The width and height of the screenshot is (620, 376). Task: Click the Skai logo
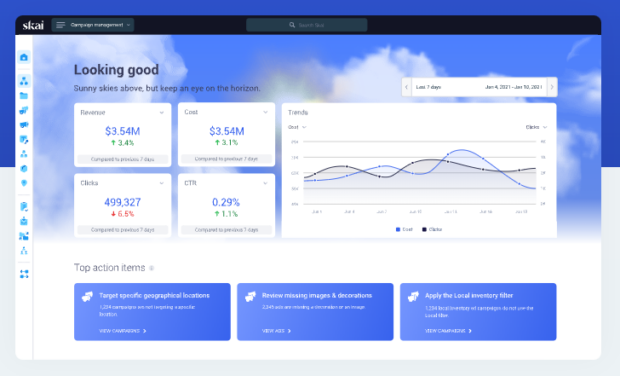(33, 25)
